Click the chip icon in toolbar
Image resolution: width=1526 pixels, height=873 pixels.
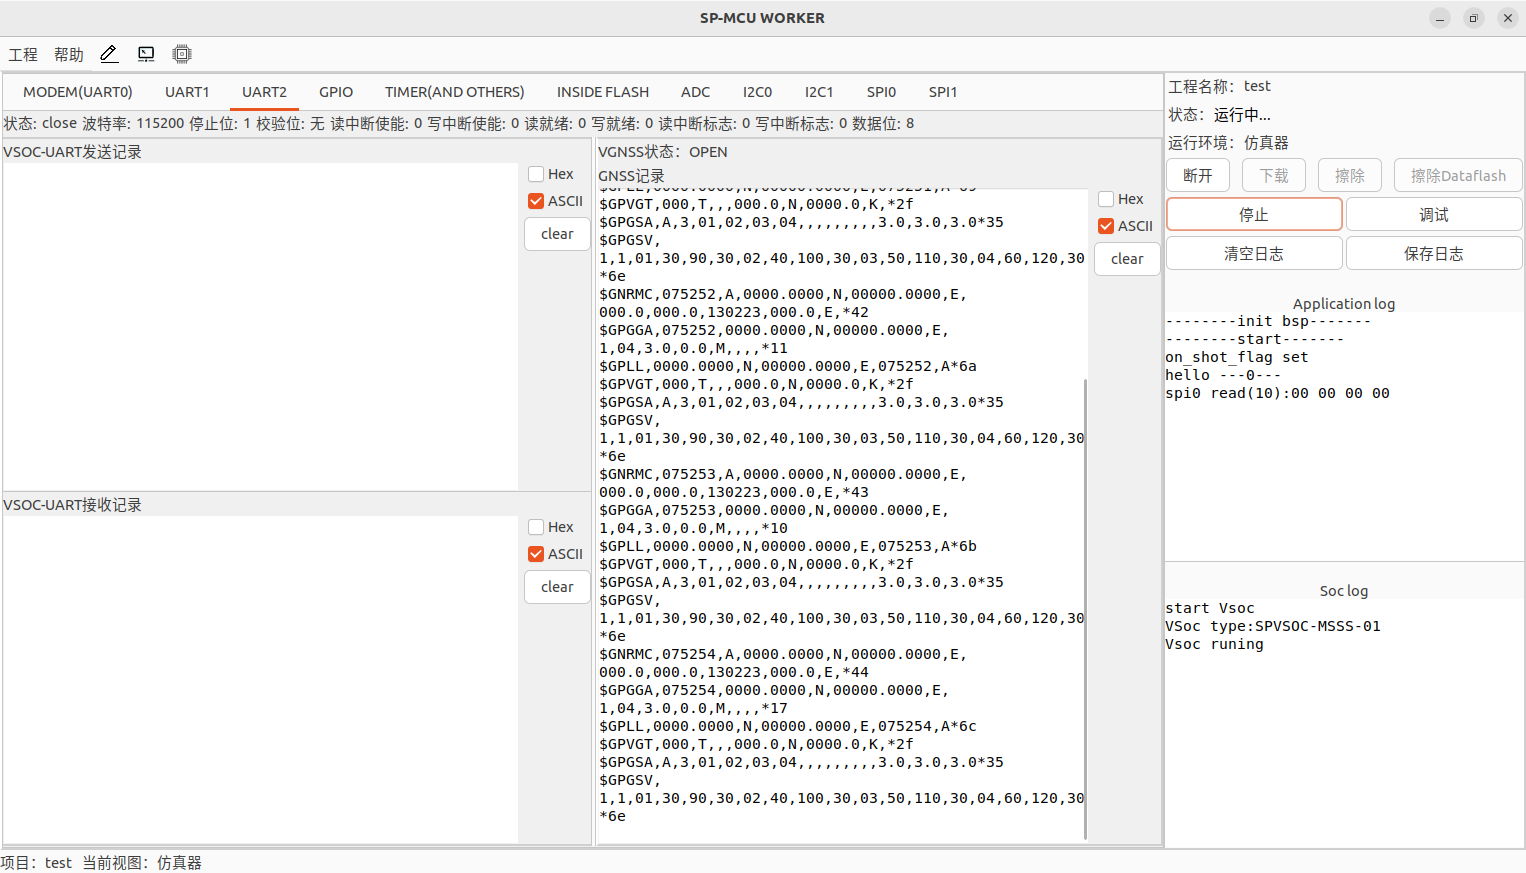pos(181,54)
